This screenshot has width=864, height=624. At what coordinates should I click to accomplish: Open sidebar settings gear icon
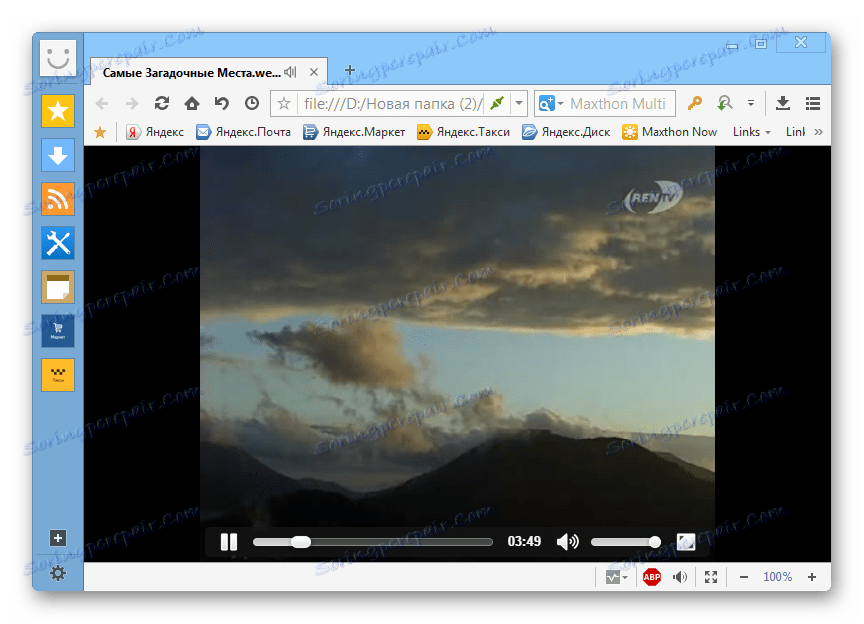[58, 573]
